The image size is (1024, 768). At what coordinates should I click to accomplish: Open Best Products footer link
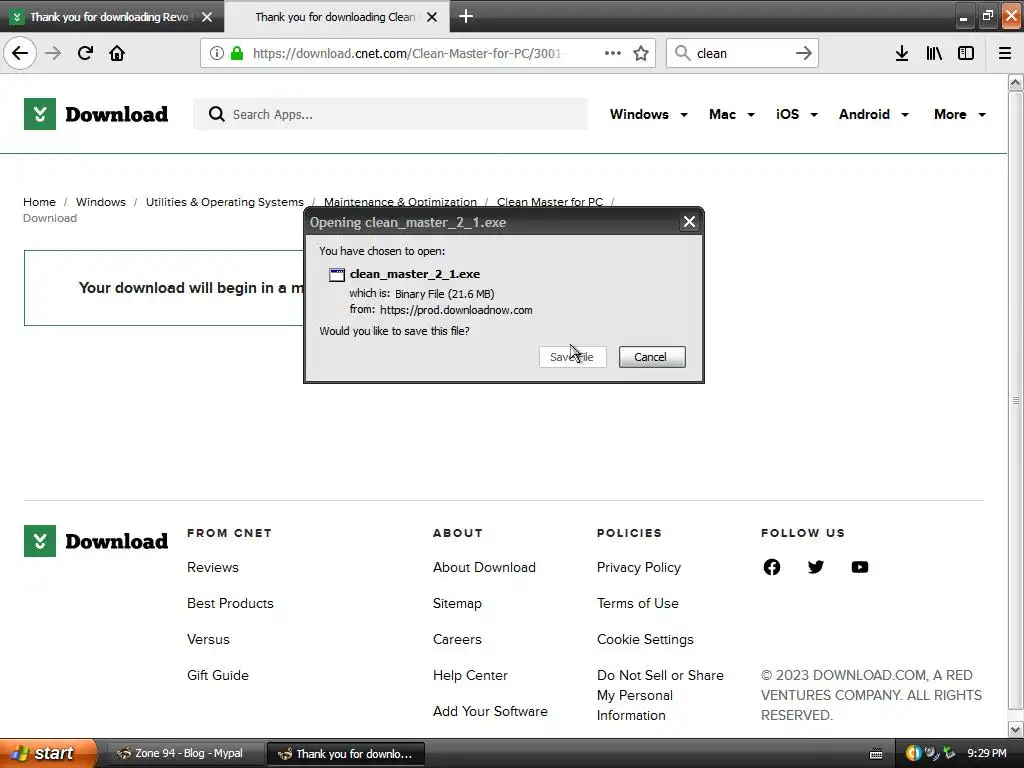click(230, 603)
